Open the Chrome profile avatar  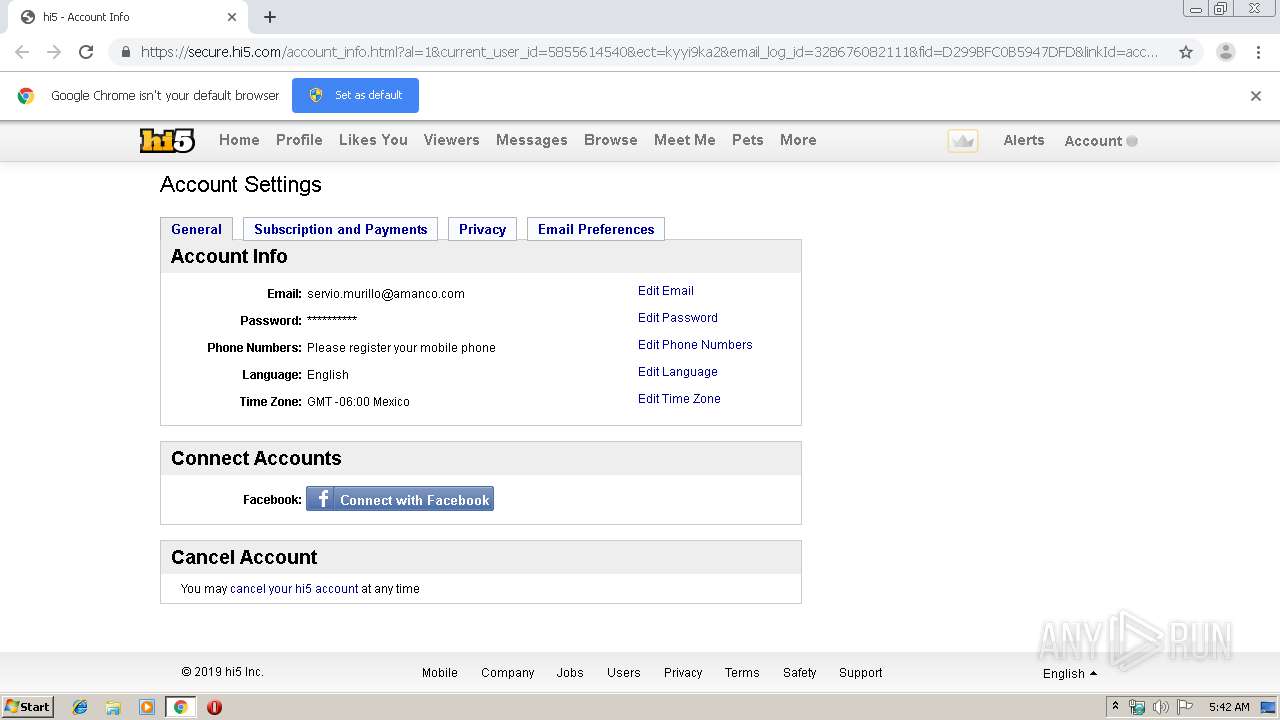1225,52
